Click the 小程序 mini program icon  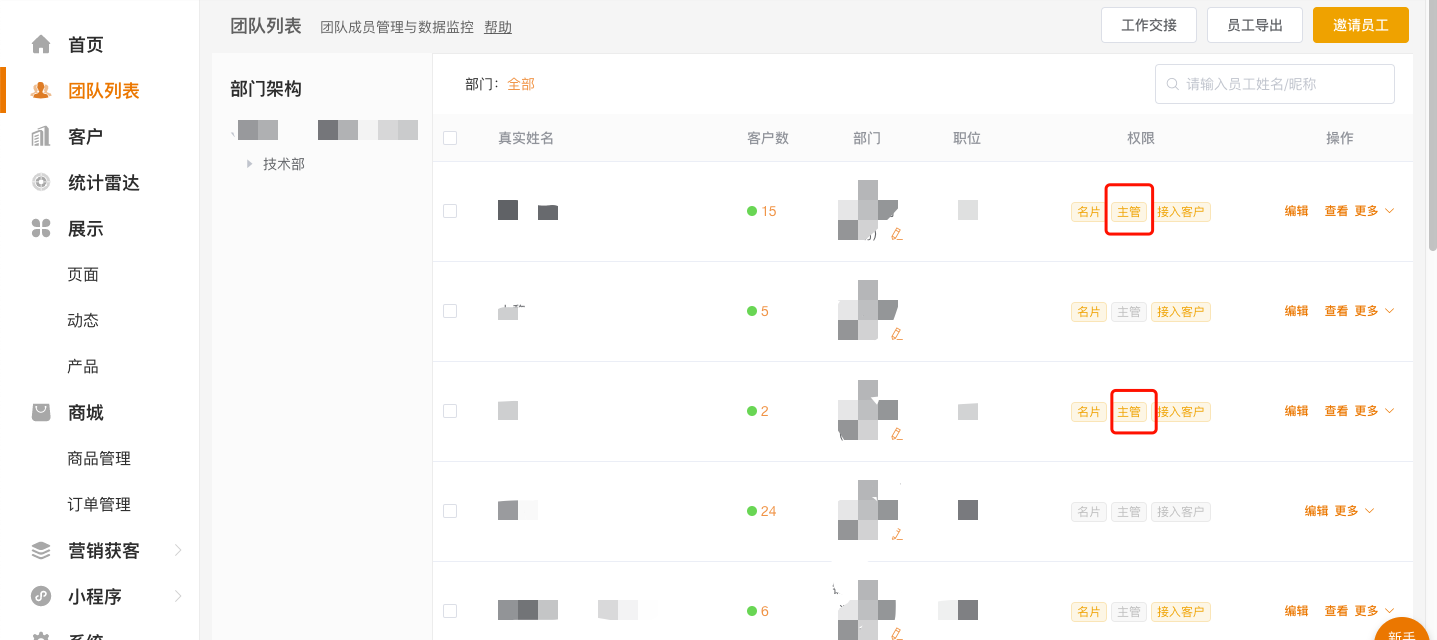point(41,597)
